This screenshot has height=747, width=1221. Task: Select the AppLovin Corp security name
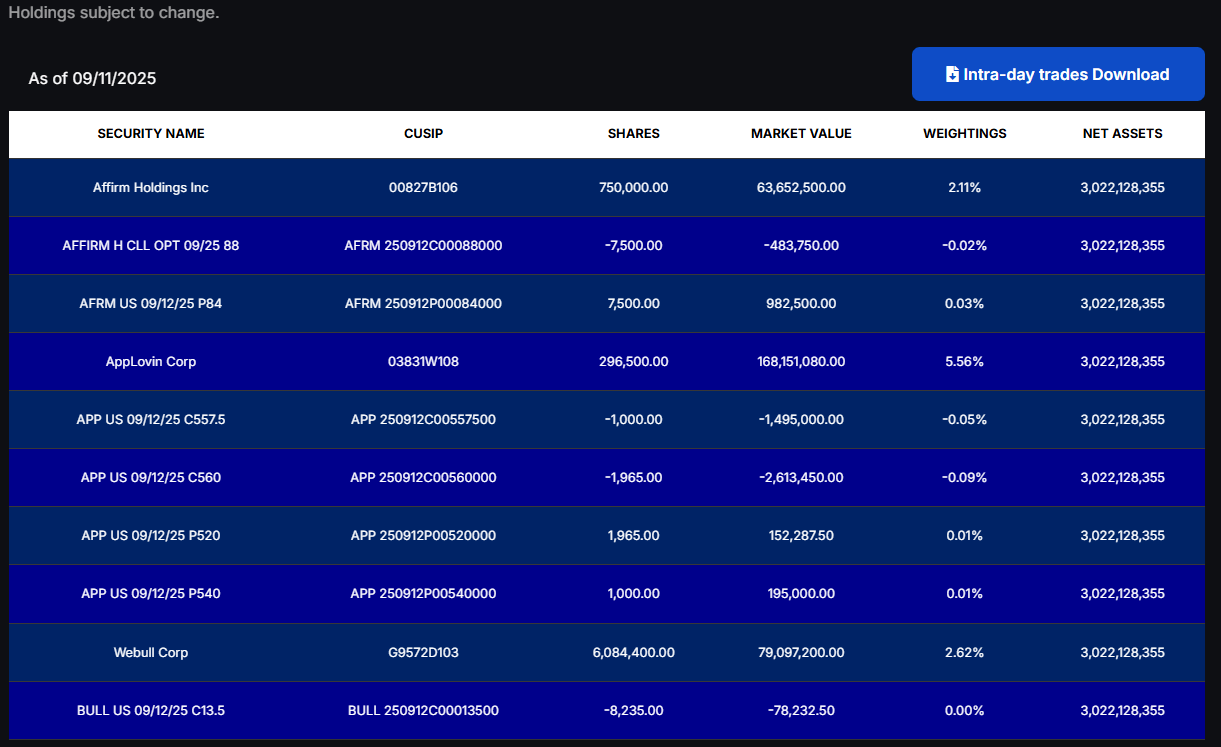click(x=151, y=361)
